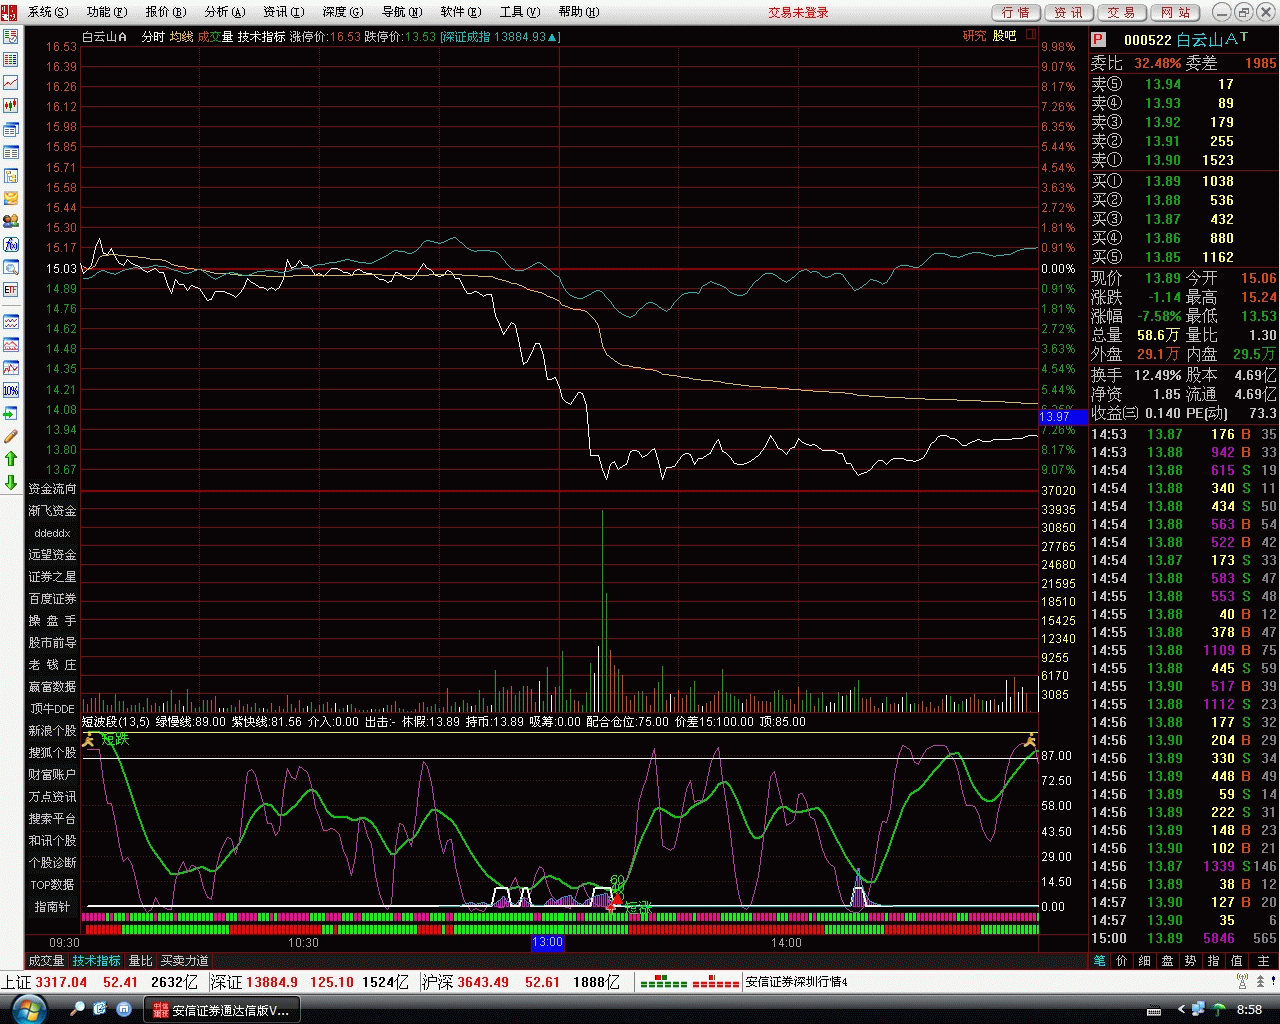Click the two-people community sidebar icon
Image resolution: width=1280 pixels, height=1024 pixels.
point(11,221)
